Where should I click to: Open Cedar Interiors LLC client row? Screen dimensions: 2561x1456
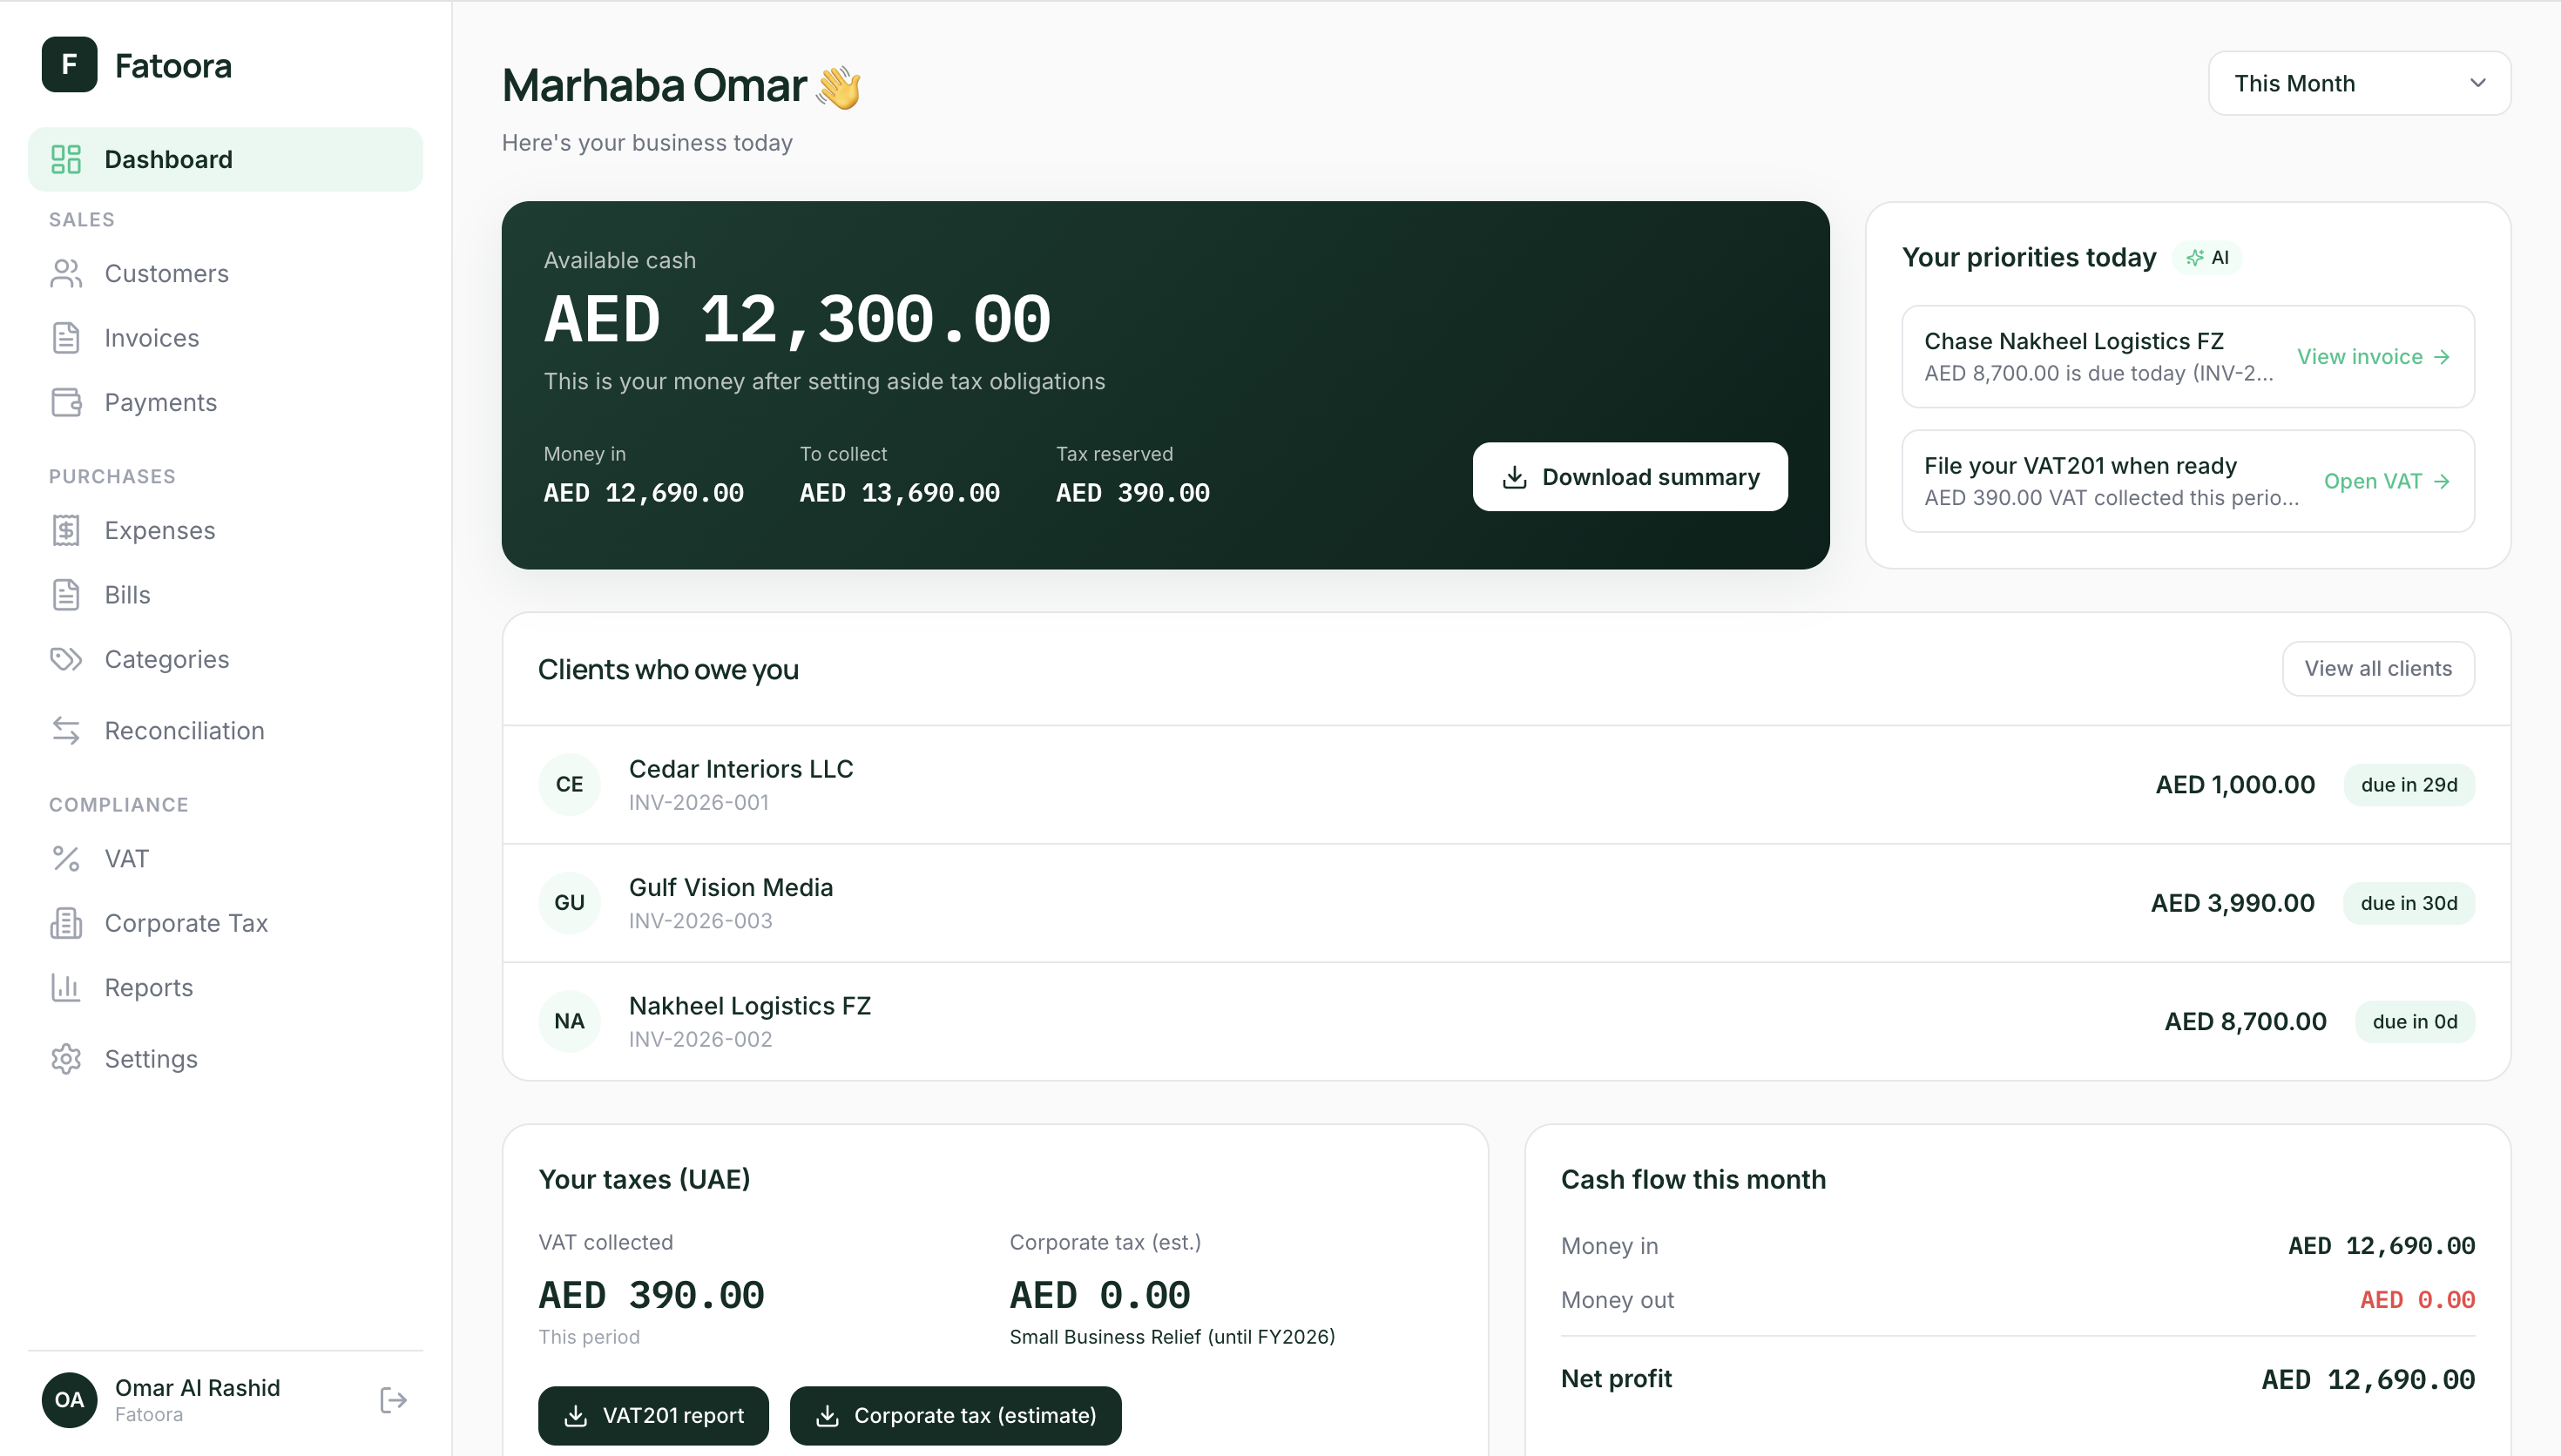click(x=1506, y=784)
